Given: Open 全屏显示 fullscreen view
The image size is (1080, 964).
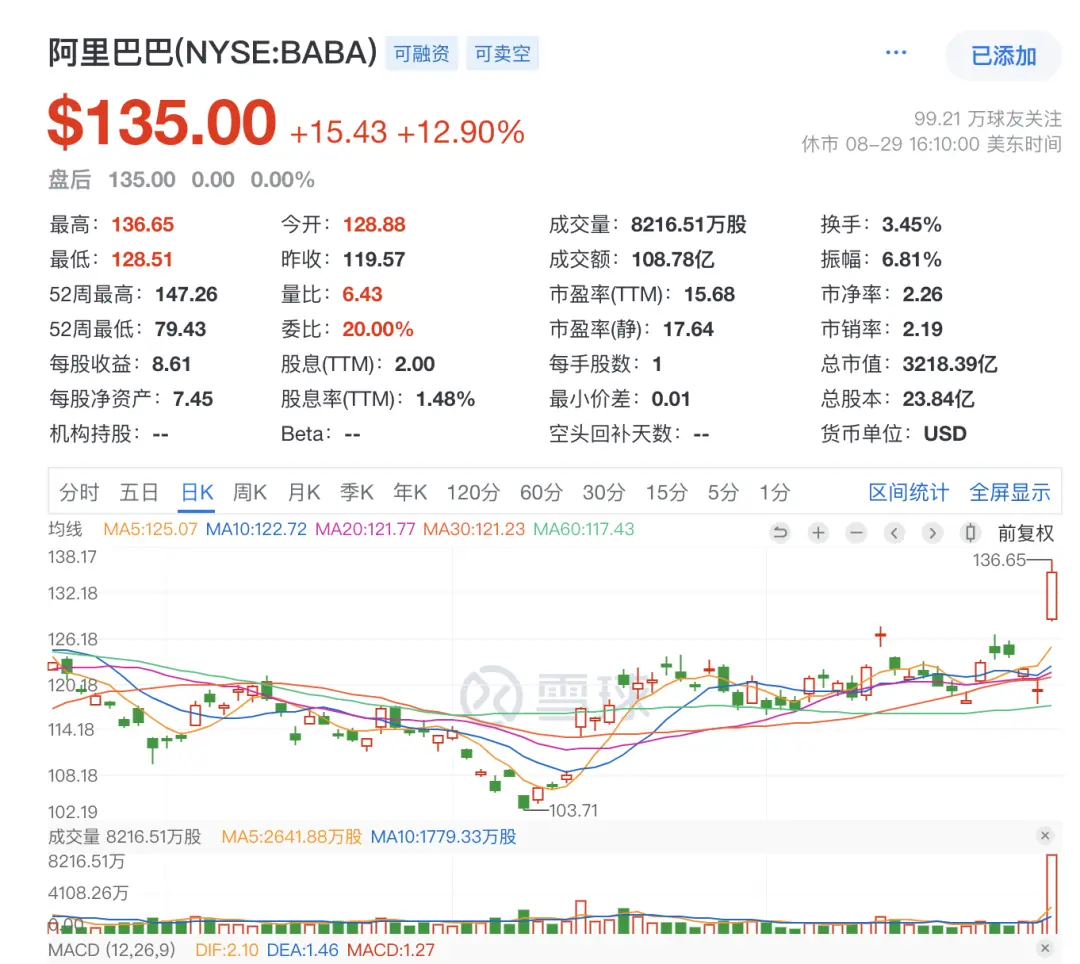Looking at the screenshot, I should (x=1010, y=492).
